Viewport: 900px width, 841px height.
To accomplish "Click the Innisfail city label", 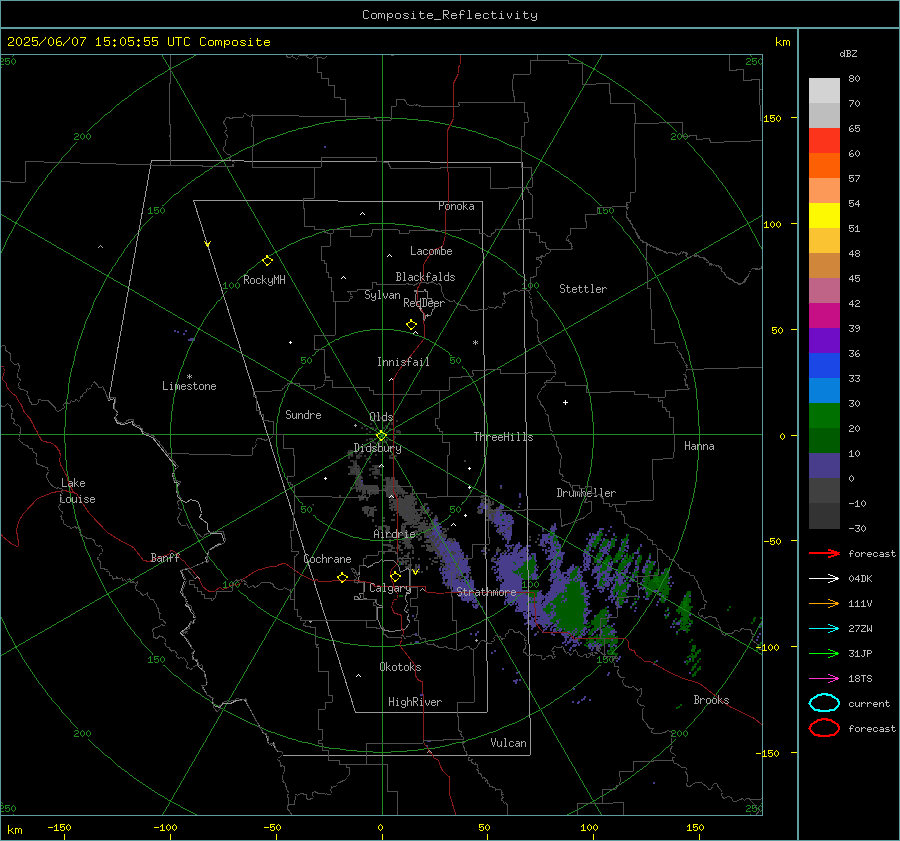I will click(x=403, y=362).
